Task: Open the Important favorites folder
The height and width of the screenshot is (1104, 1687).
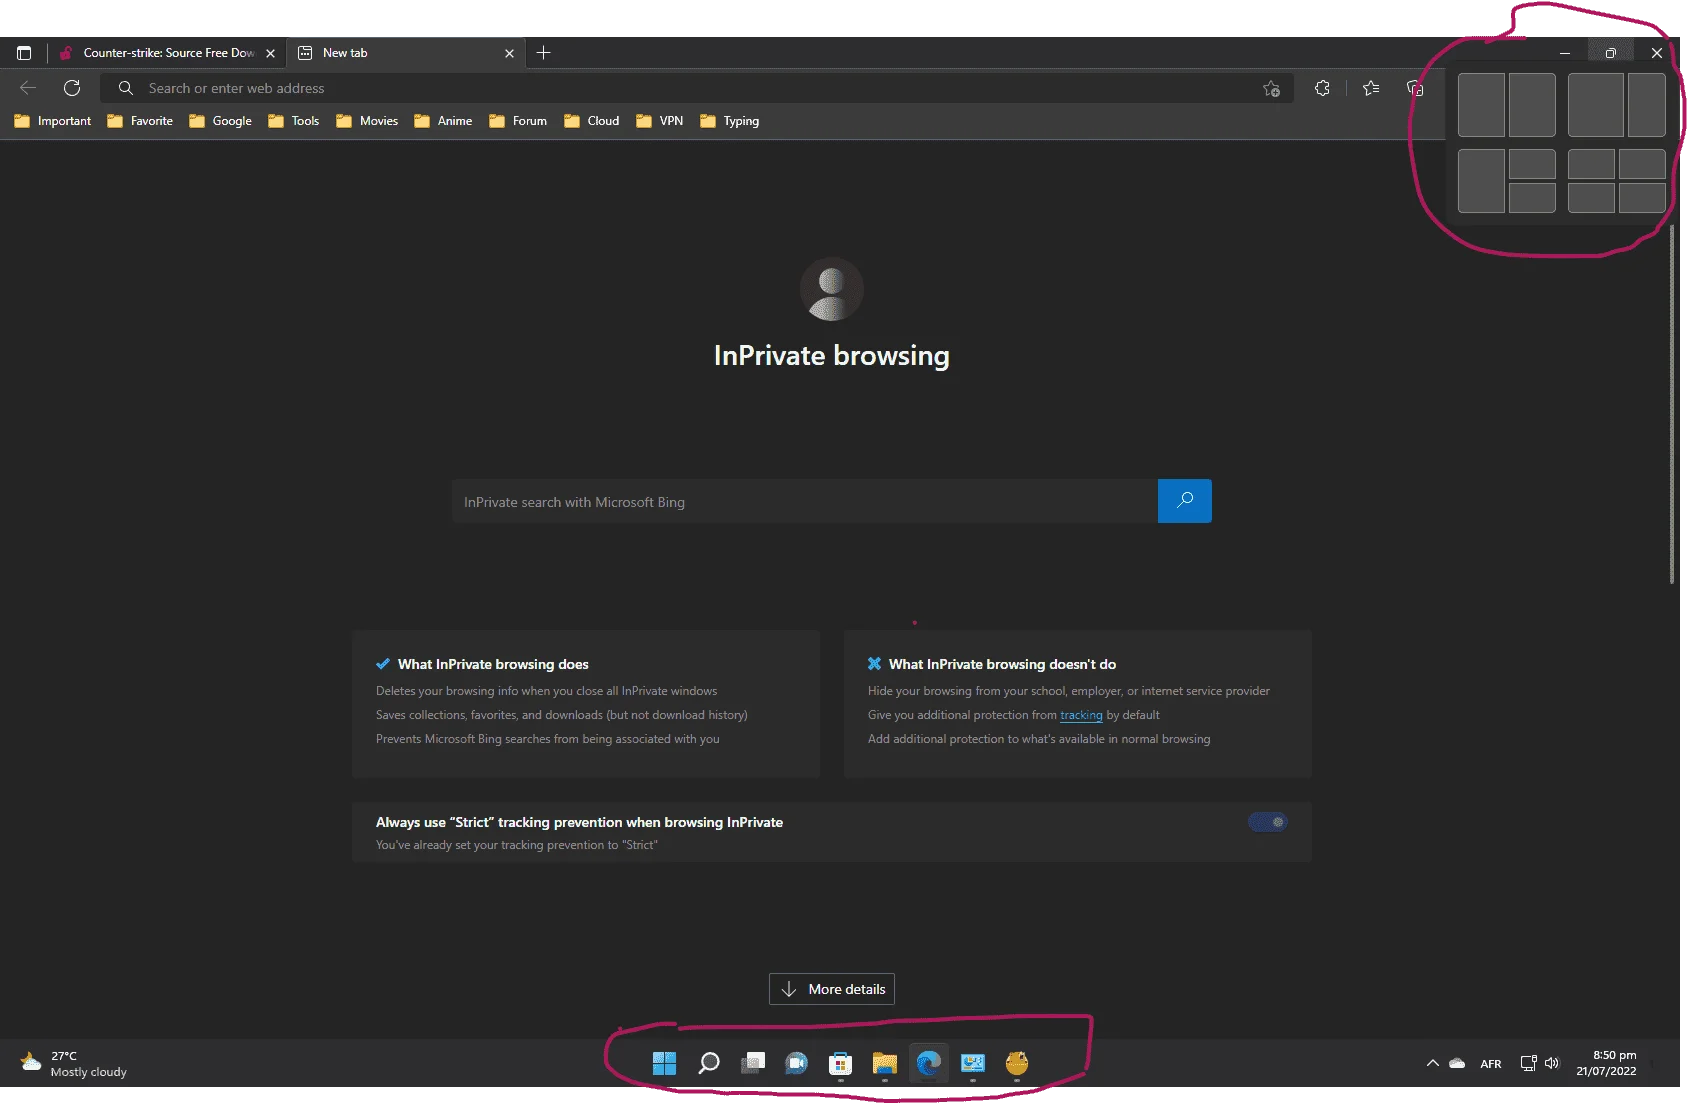Action: coord(53,121)
